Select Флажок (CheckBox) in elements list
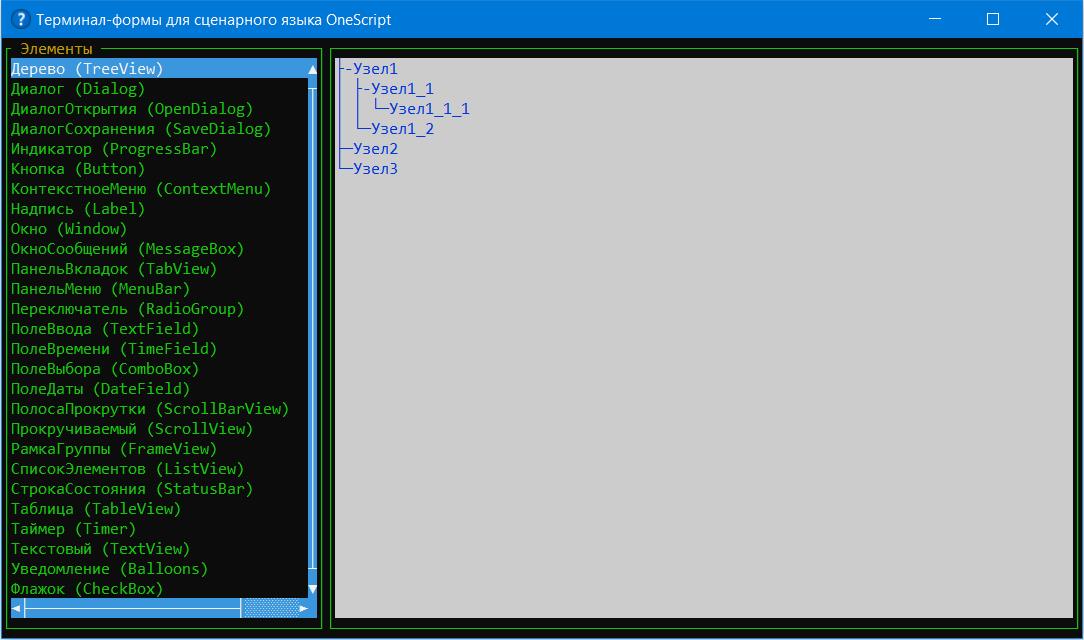 tap(87, 589)
